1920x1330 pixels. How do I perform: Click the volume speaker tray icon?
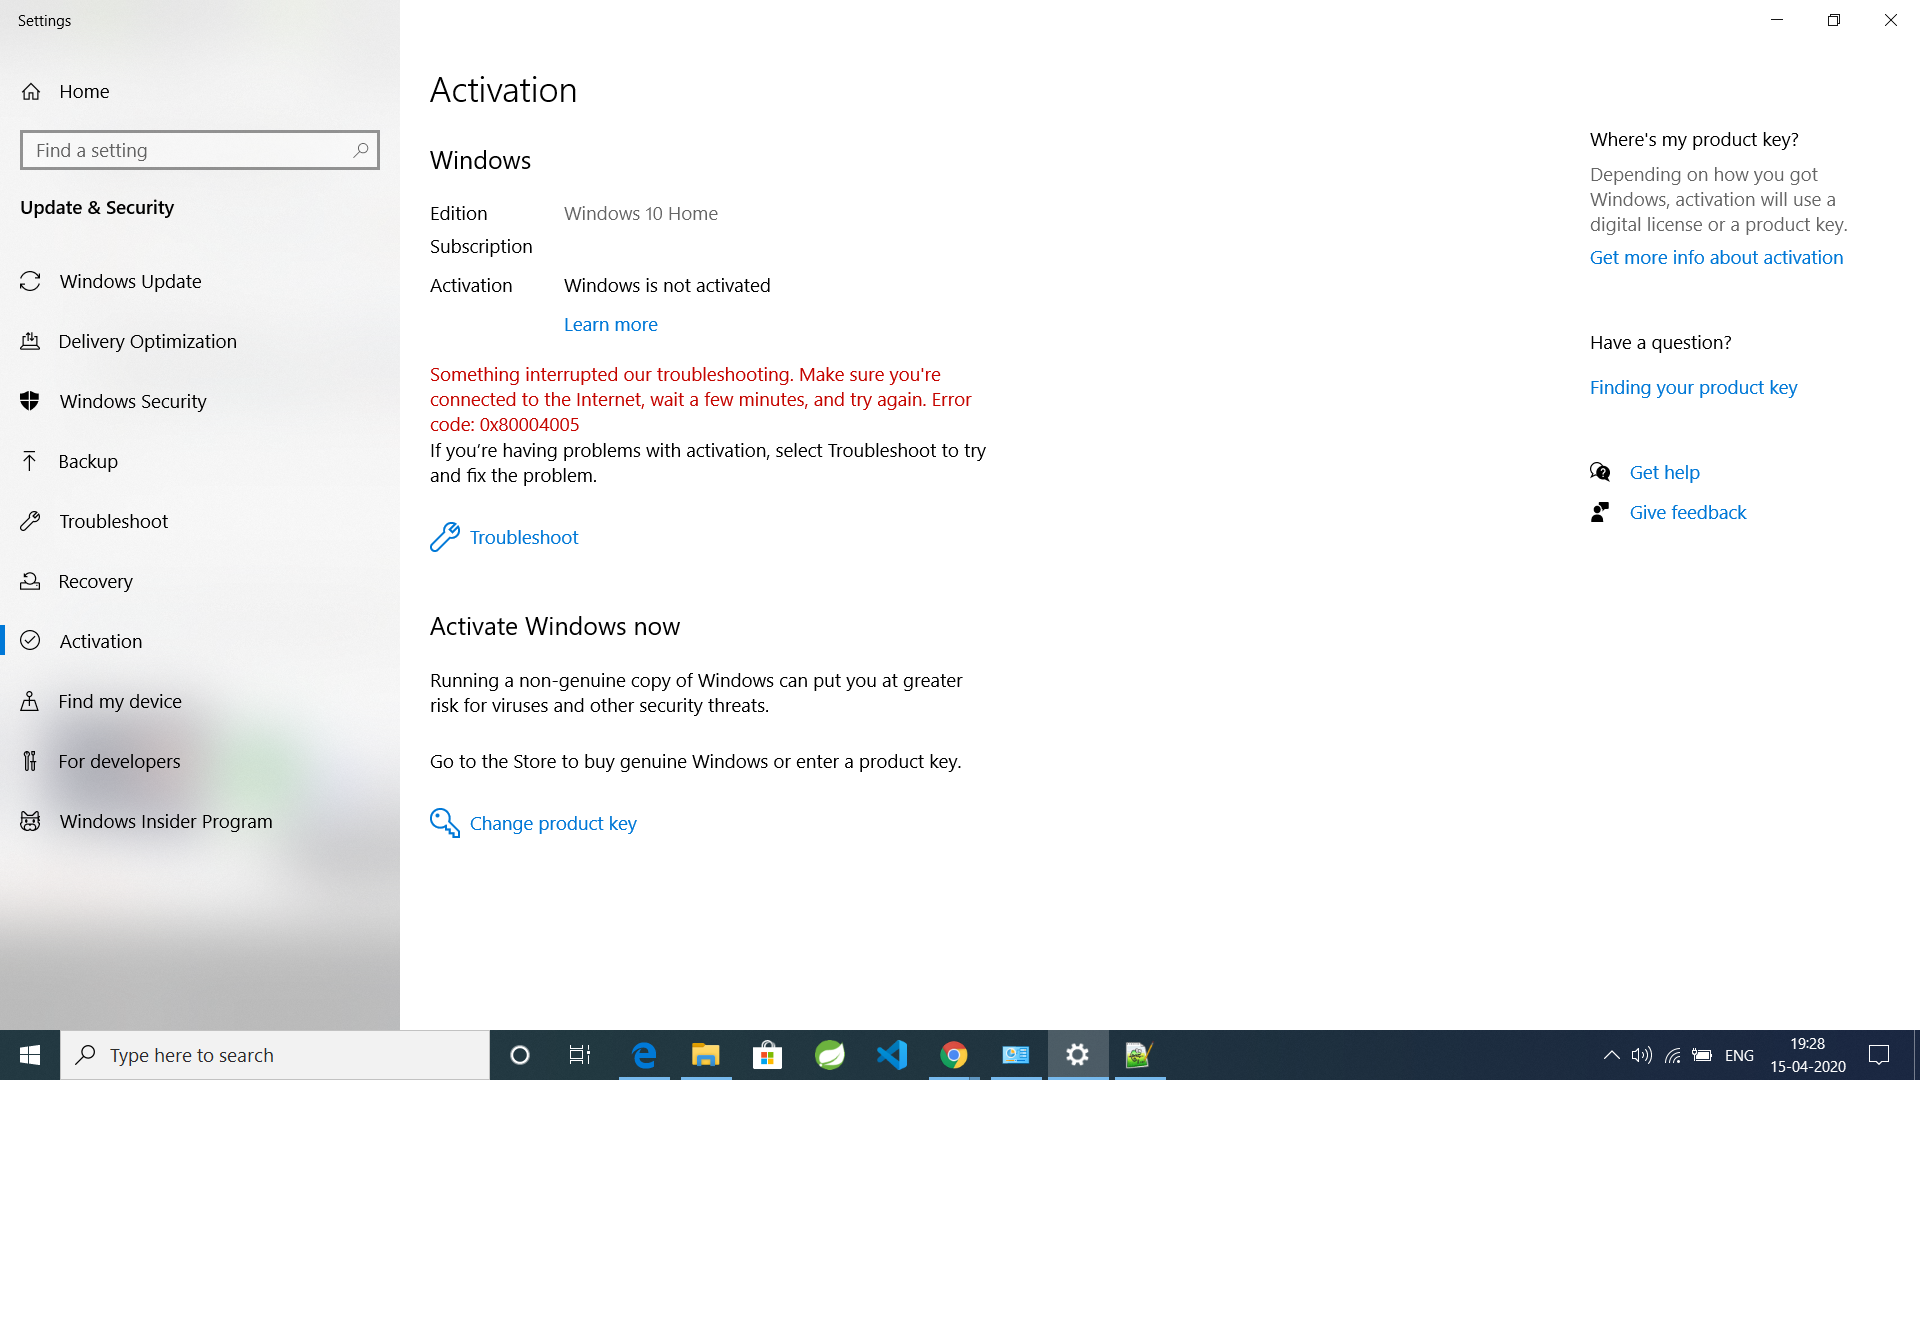tap(1641, 1055)
